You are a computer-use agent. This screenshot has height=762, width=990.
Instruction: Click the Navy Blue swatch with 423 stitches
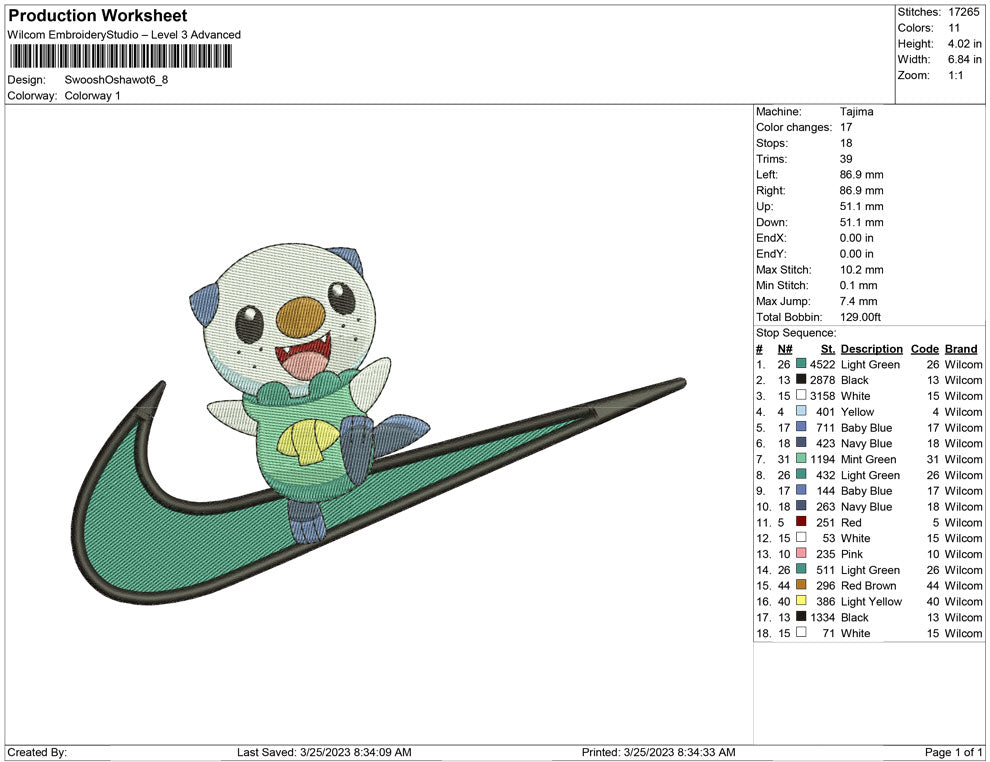(x=801, y=443)
